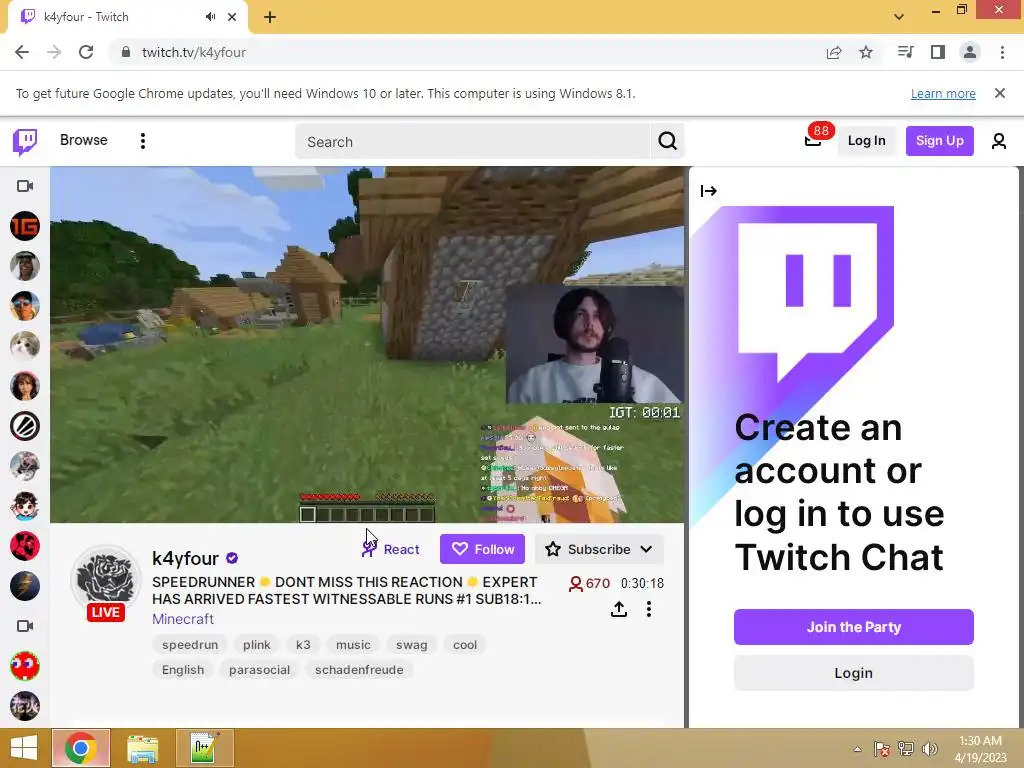Open the media control icon in toolbar
The height and width of the screenshot is (768, 1024).
(x=905, y=52)
